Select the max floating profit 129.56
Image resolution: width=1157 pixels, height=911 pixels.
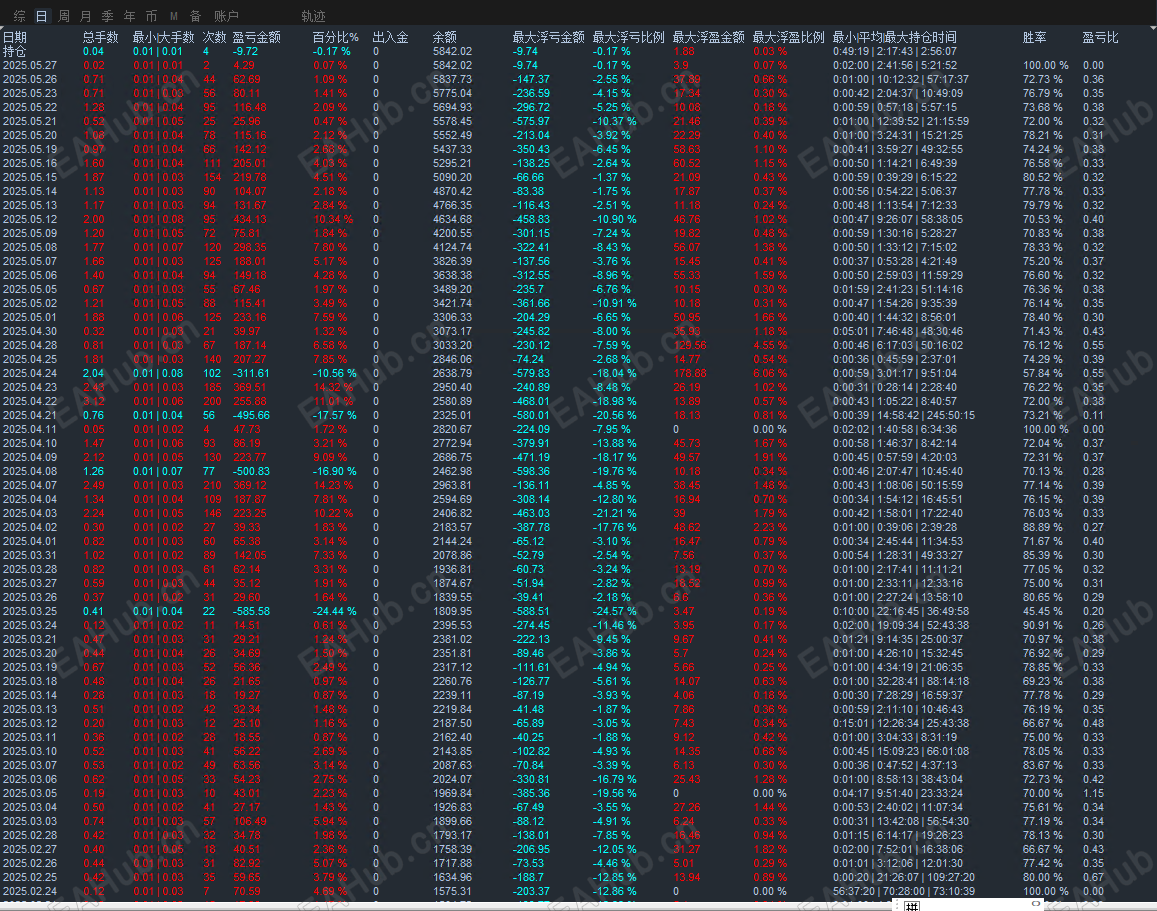(x=689, y=345)
